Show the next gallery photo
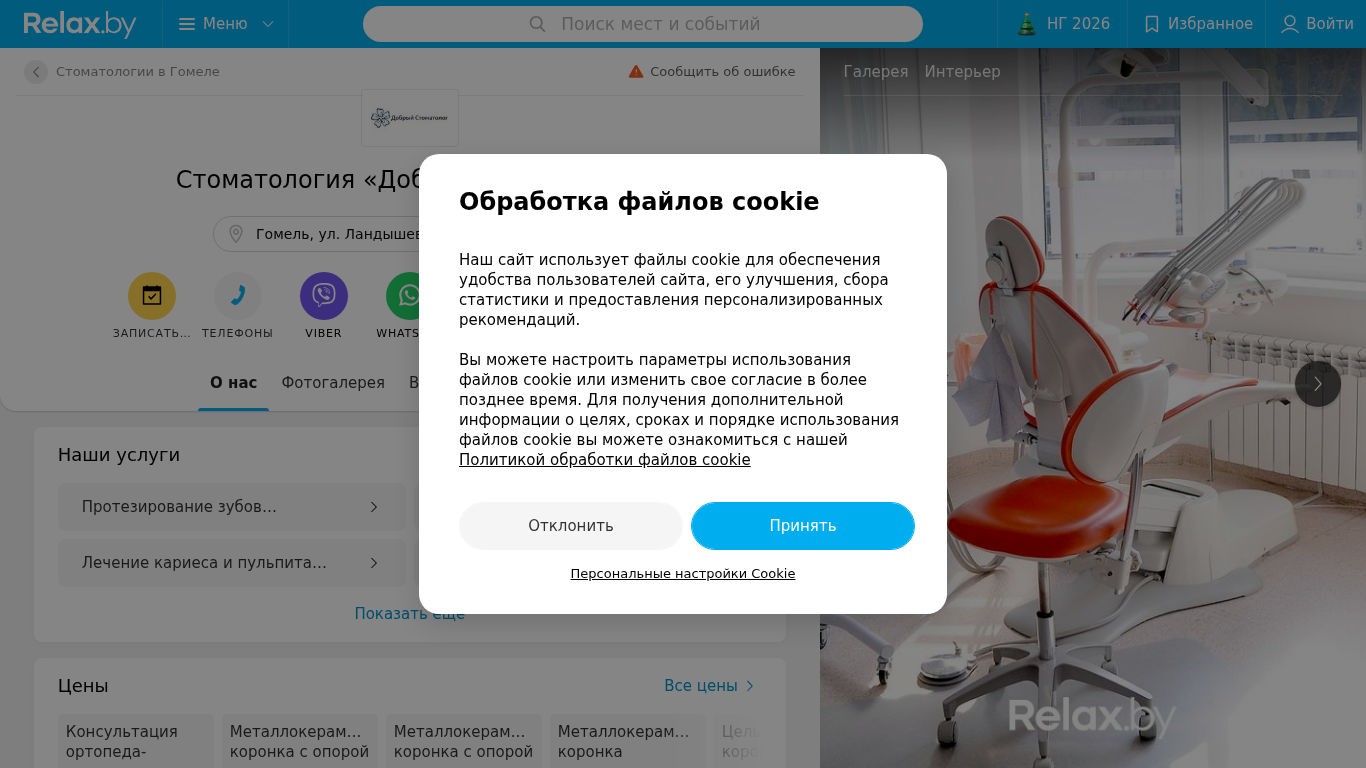 pos(1318,384)
